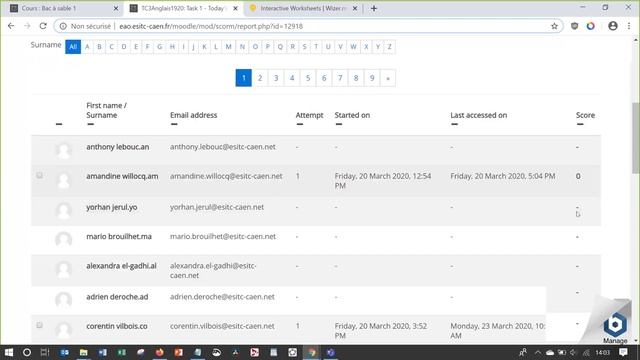Open attempt 1 of amandine willocq
The image size is (640, 360).
coord(298,176)
